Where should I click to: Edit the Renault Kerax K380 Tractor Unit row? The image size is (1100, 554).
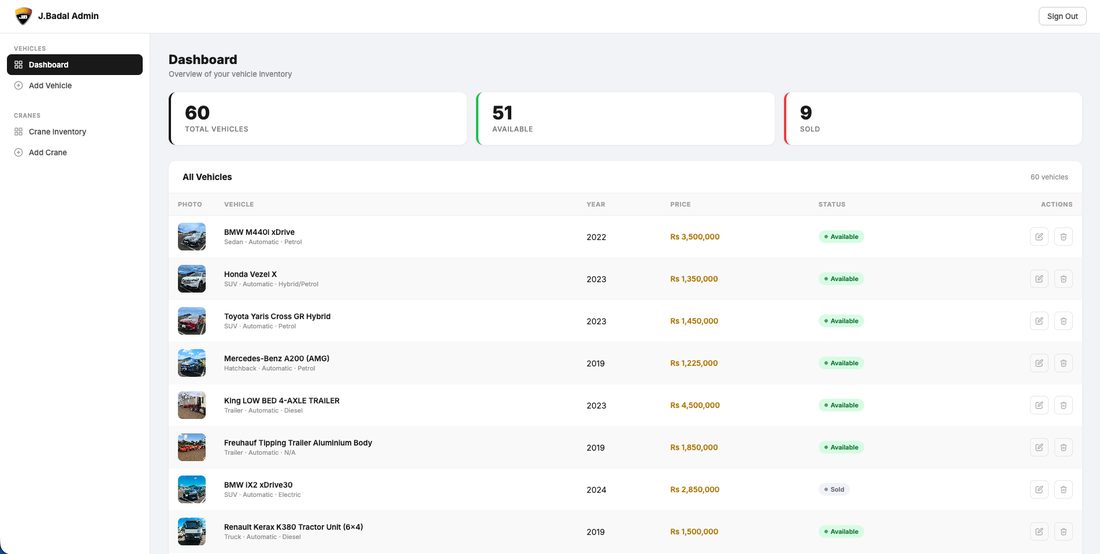(1039, 532)
